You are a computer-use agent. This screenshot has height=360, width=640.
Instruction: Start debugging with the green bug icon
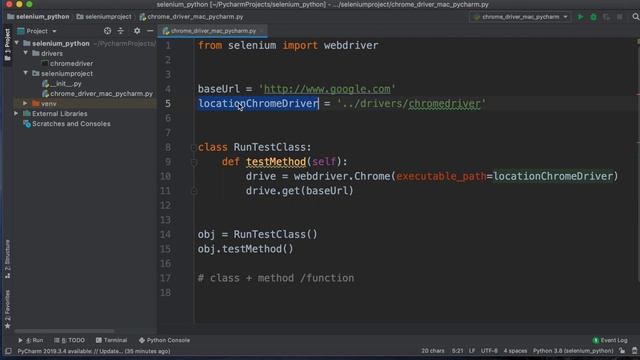(x=593, y=17)
